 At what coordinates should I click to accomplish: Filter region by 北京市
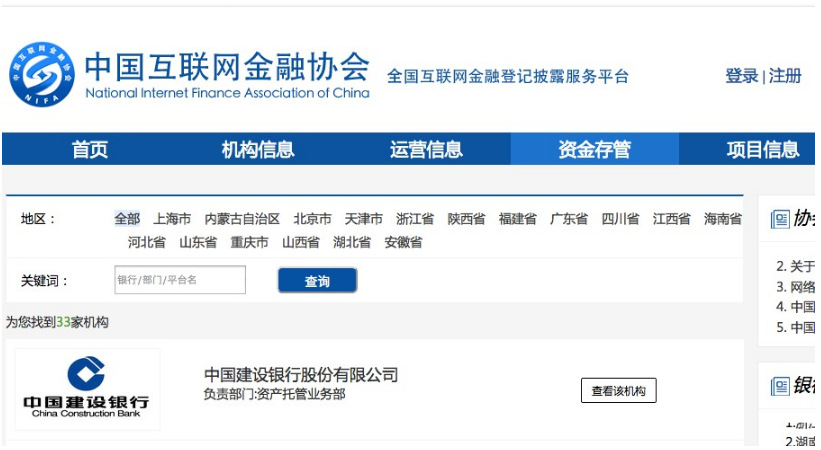point(313,218)
